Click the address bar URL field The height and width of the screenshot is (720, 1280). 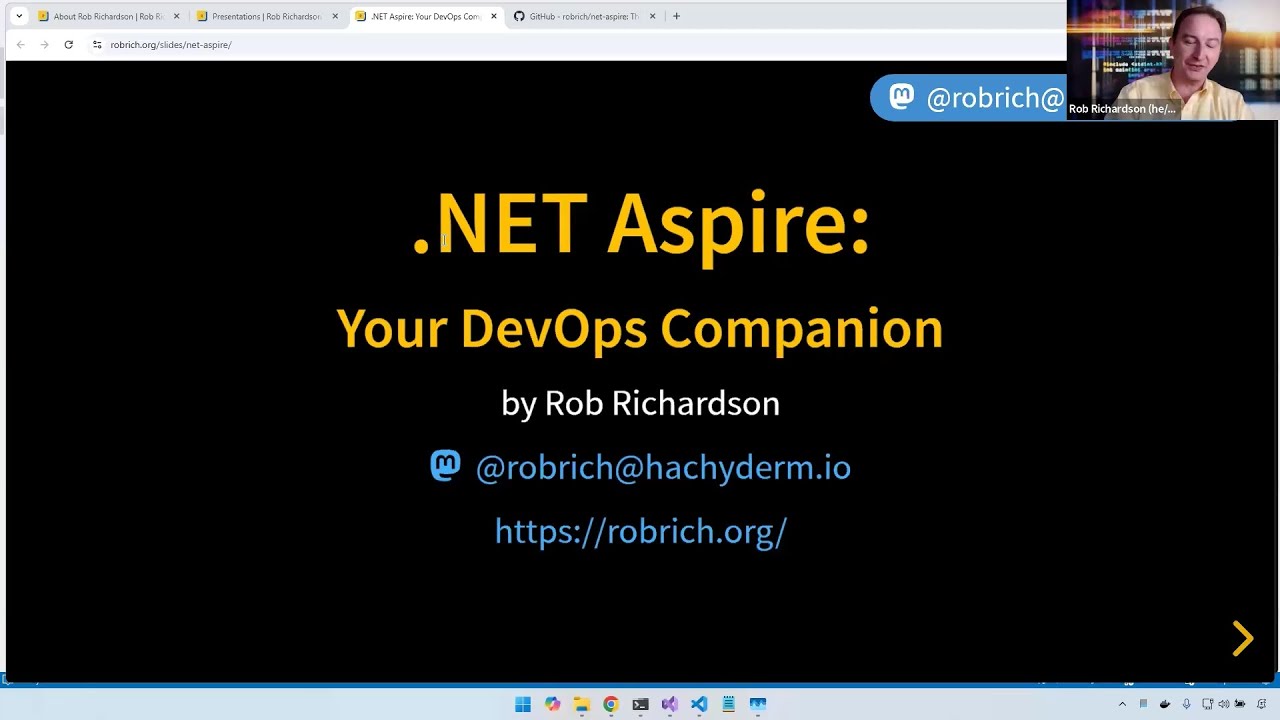580,44
